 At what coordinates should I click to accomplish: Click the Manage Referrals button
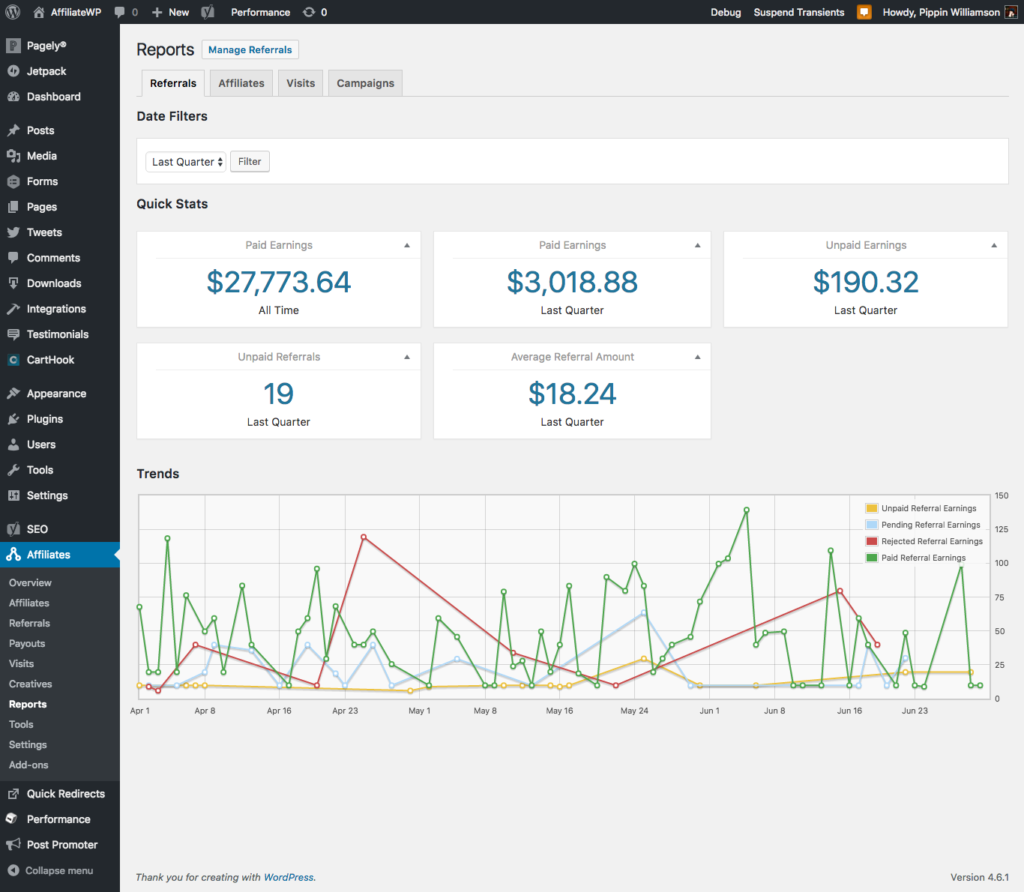(x=250, y=50)
